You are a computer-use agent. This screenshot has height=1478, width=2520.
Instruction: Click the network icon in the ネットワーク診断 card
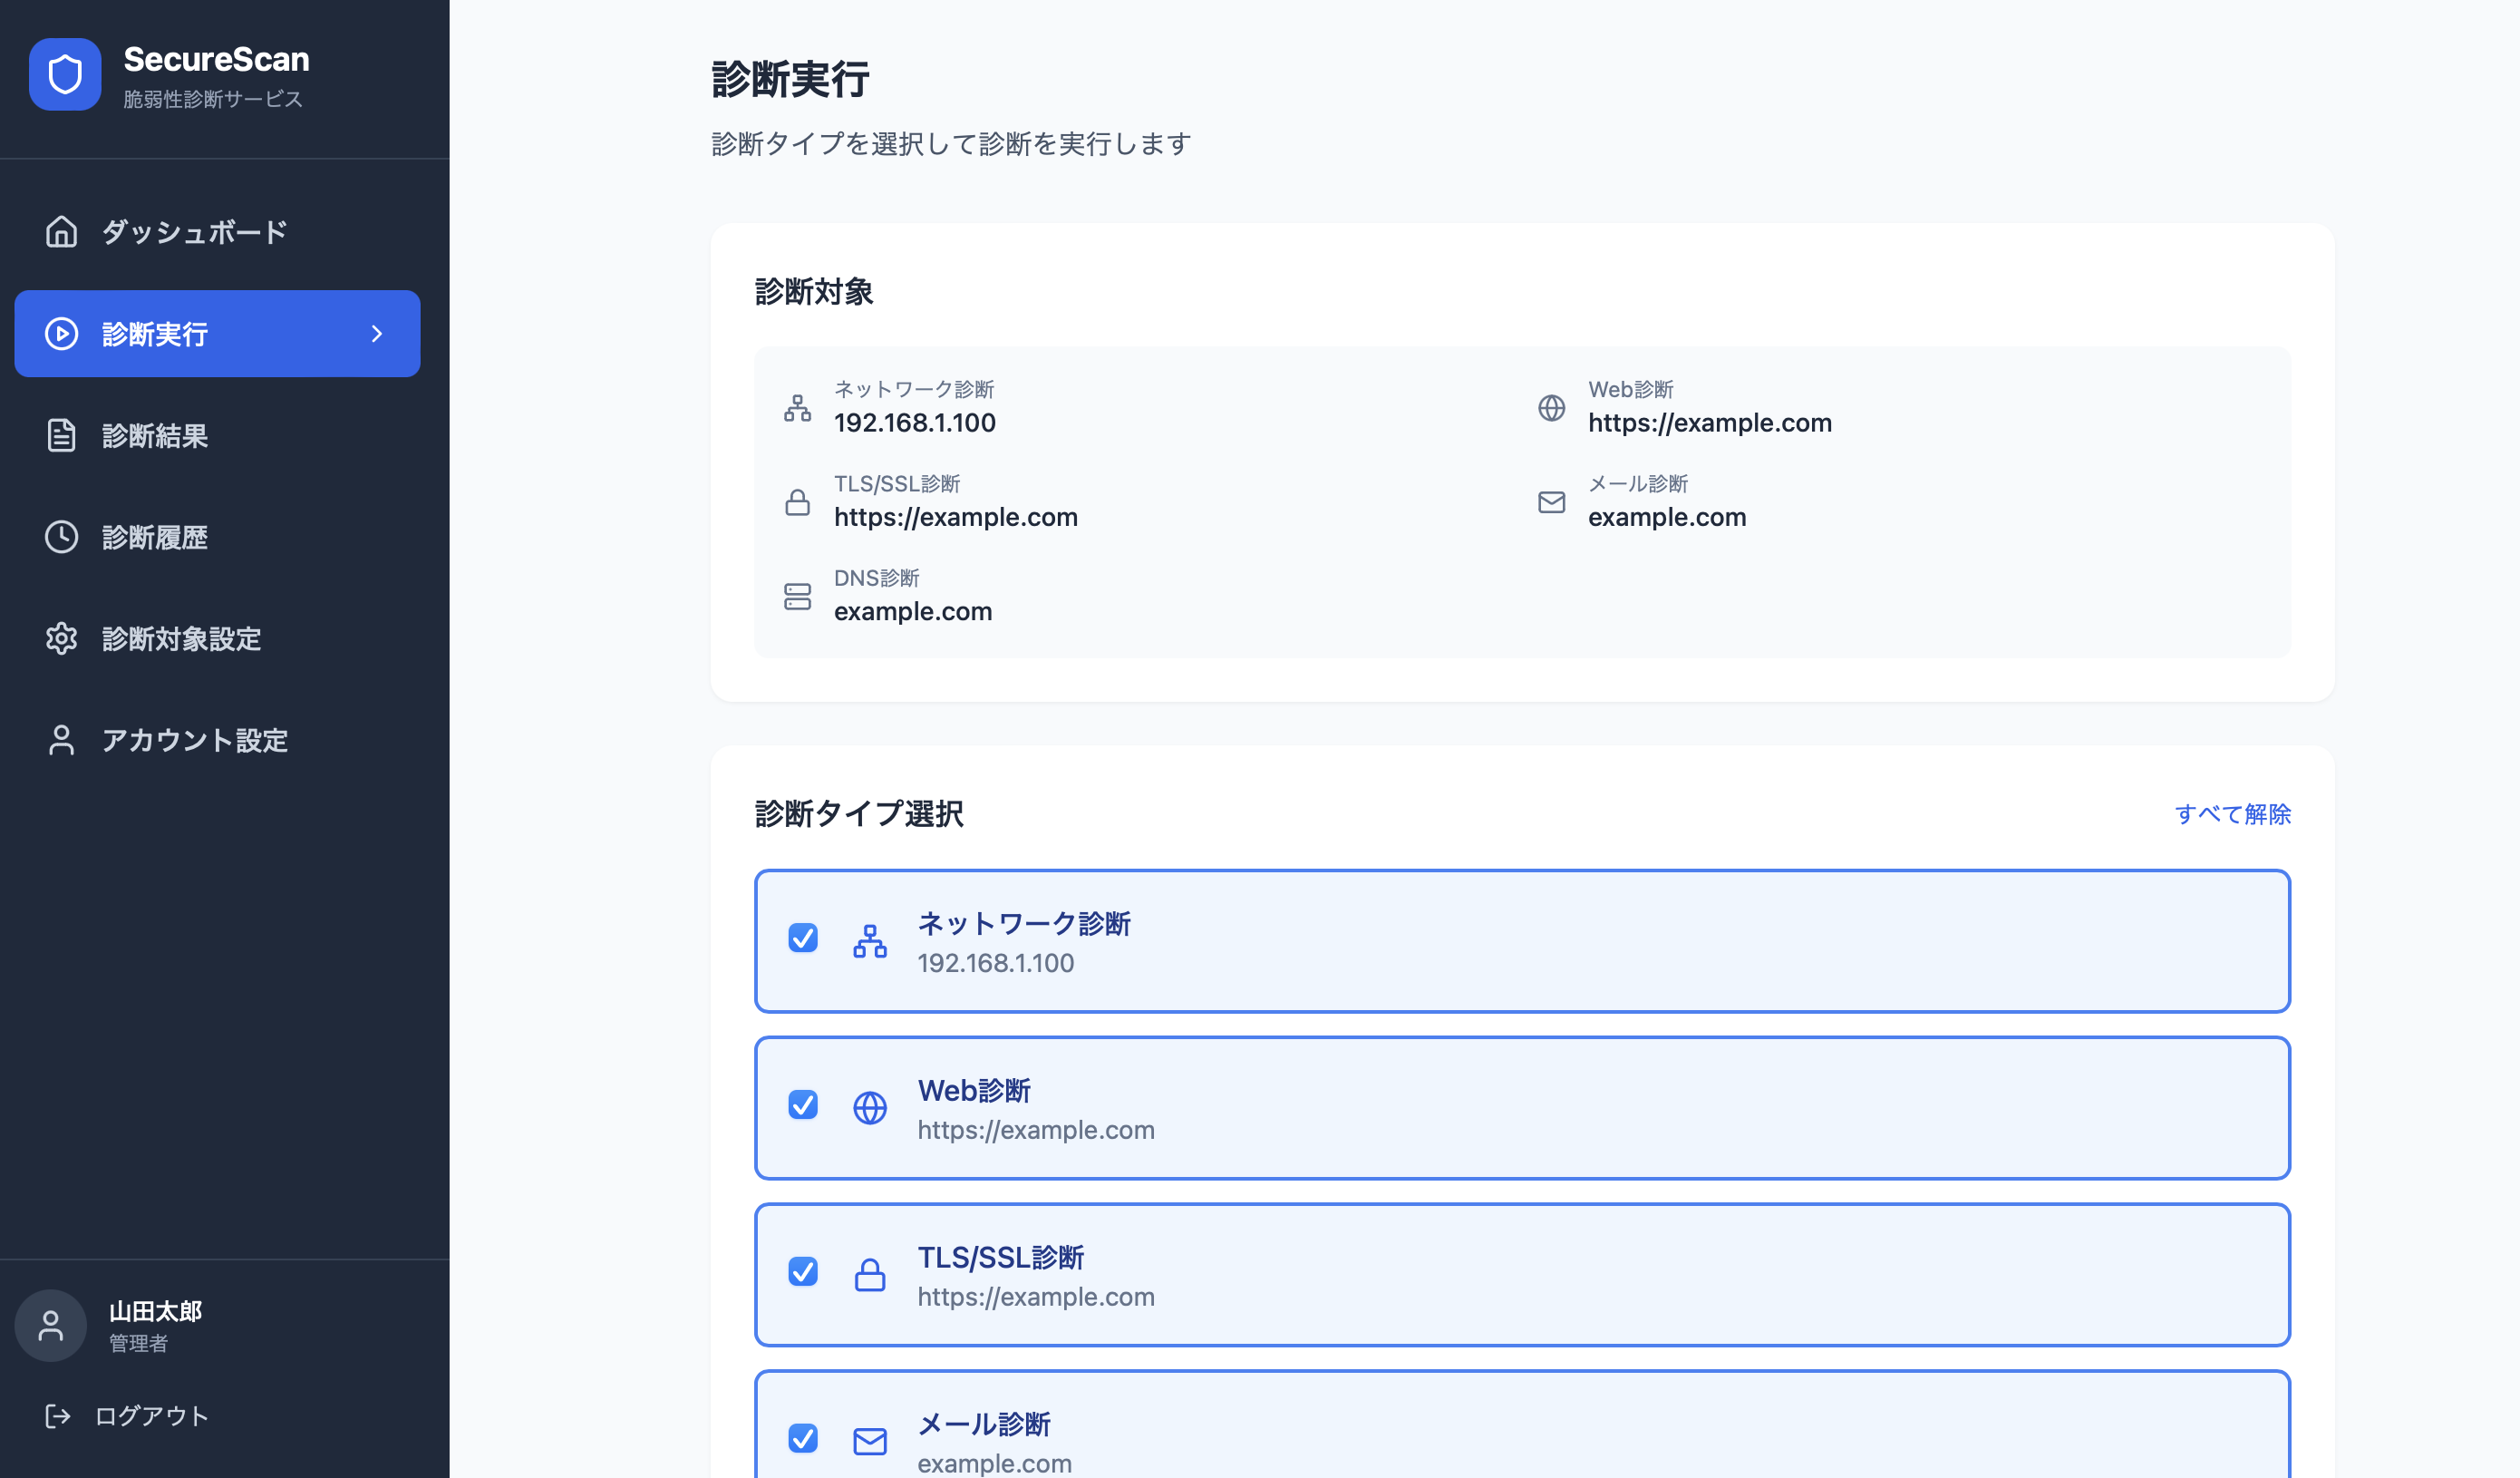[x=870, y=941]
